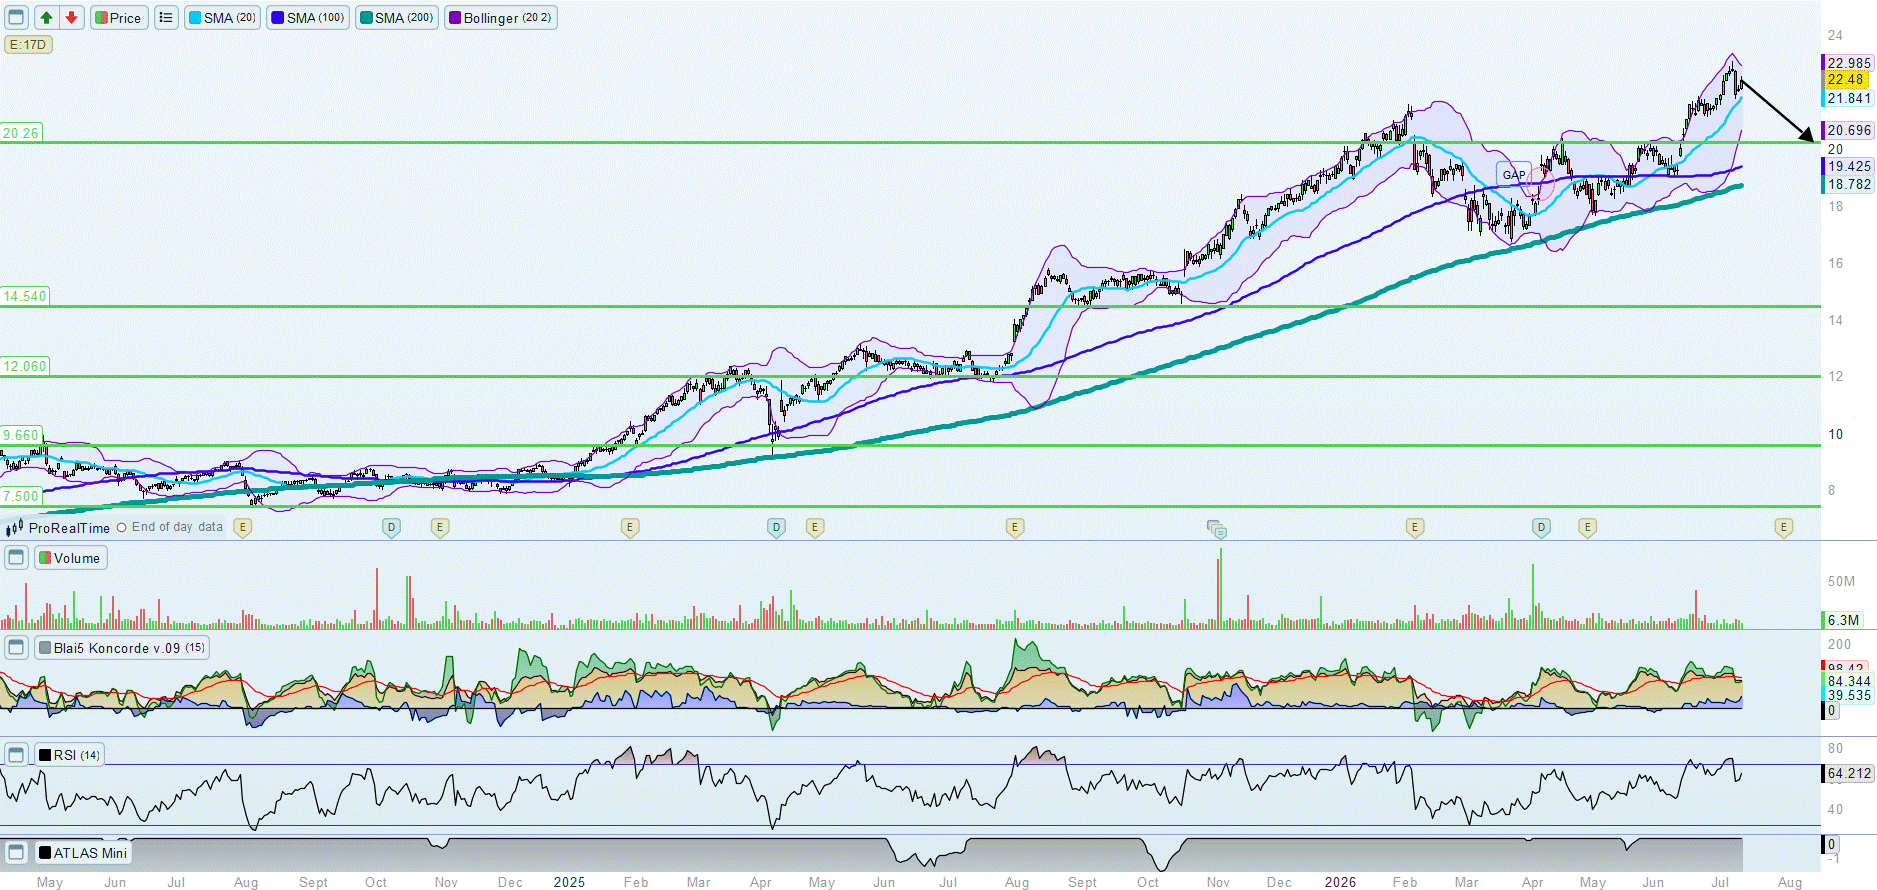Select the 9.660 horizontal line label

point(20,435)
